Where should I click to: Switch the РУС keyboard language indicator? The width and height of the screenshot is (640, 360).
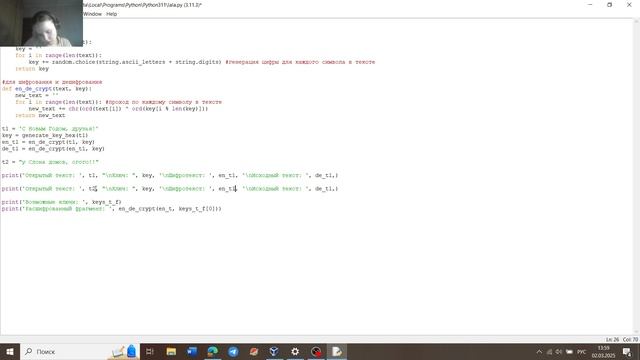582,352
